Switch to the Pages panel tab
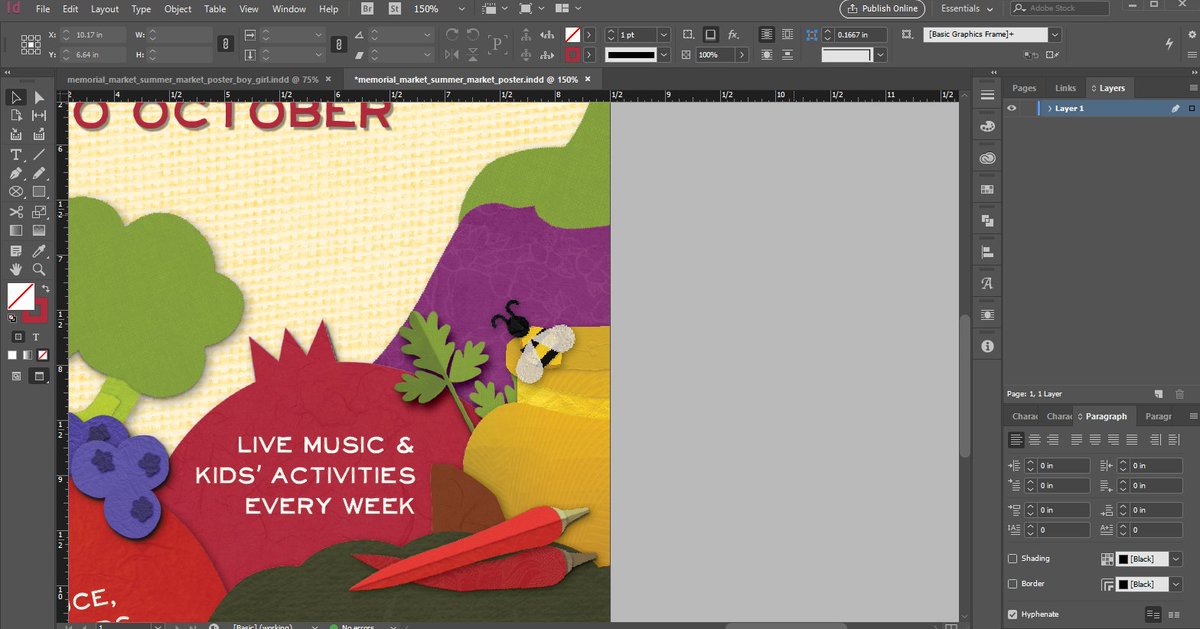The height and width of the screenshot is (629, 1200). click(x=1024, y=88)
